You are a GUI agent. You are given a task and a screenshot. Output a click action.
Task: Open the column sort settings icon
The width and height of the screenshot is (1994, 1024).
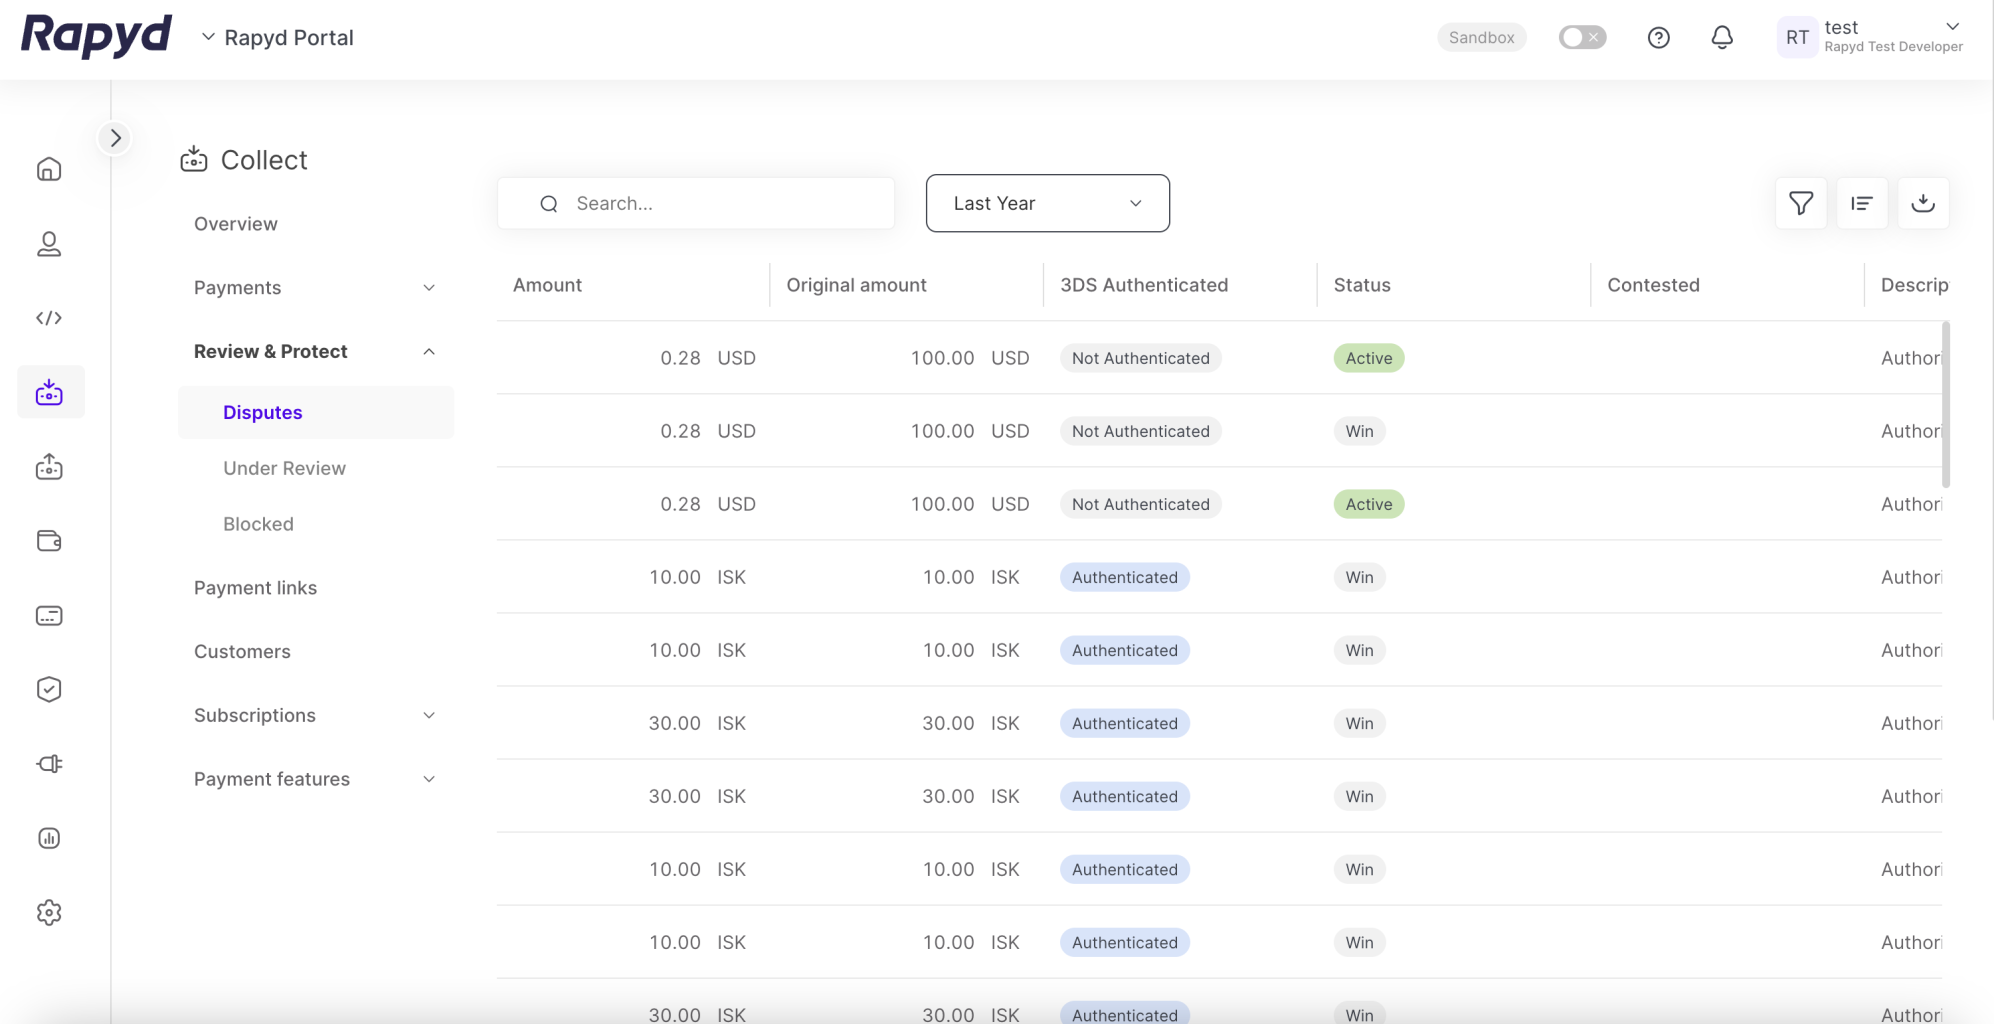(1861, 203)
